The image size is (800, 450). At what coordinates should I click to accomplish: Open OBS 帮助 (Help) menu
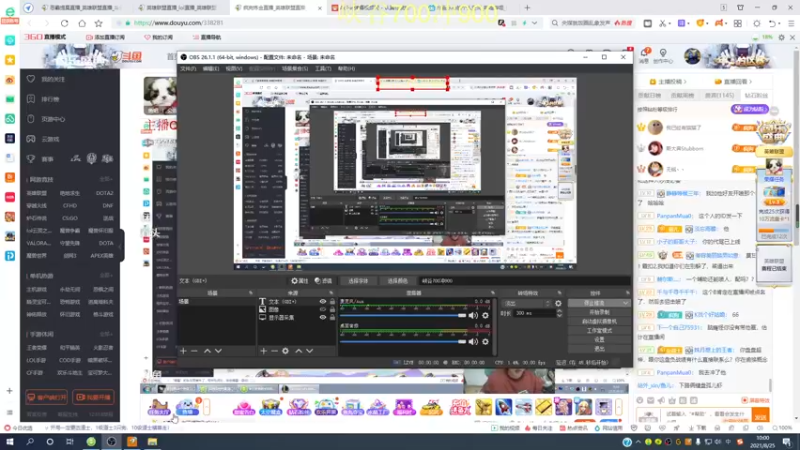click(x=346, y=68)
